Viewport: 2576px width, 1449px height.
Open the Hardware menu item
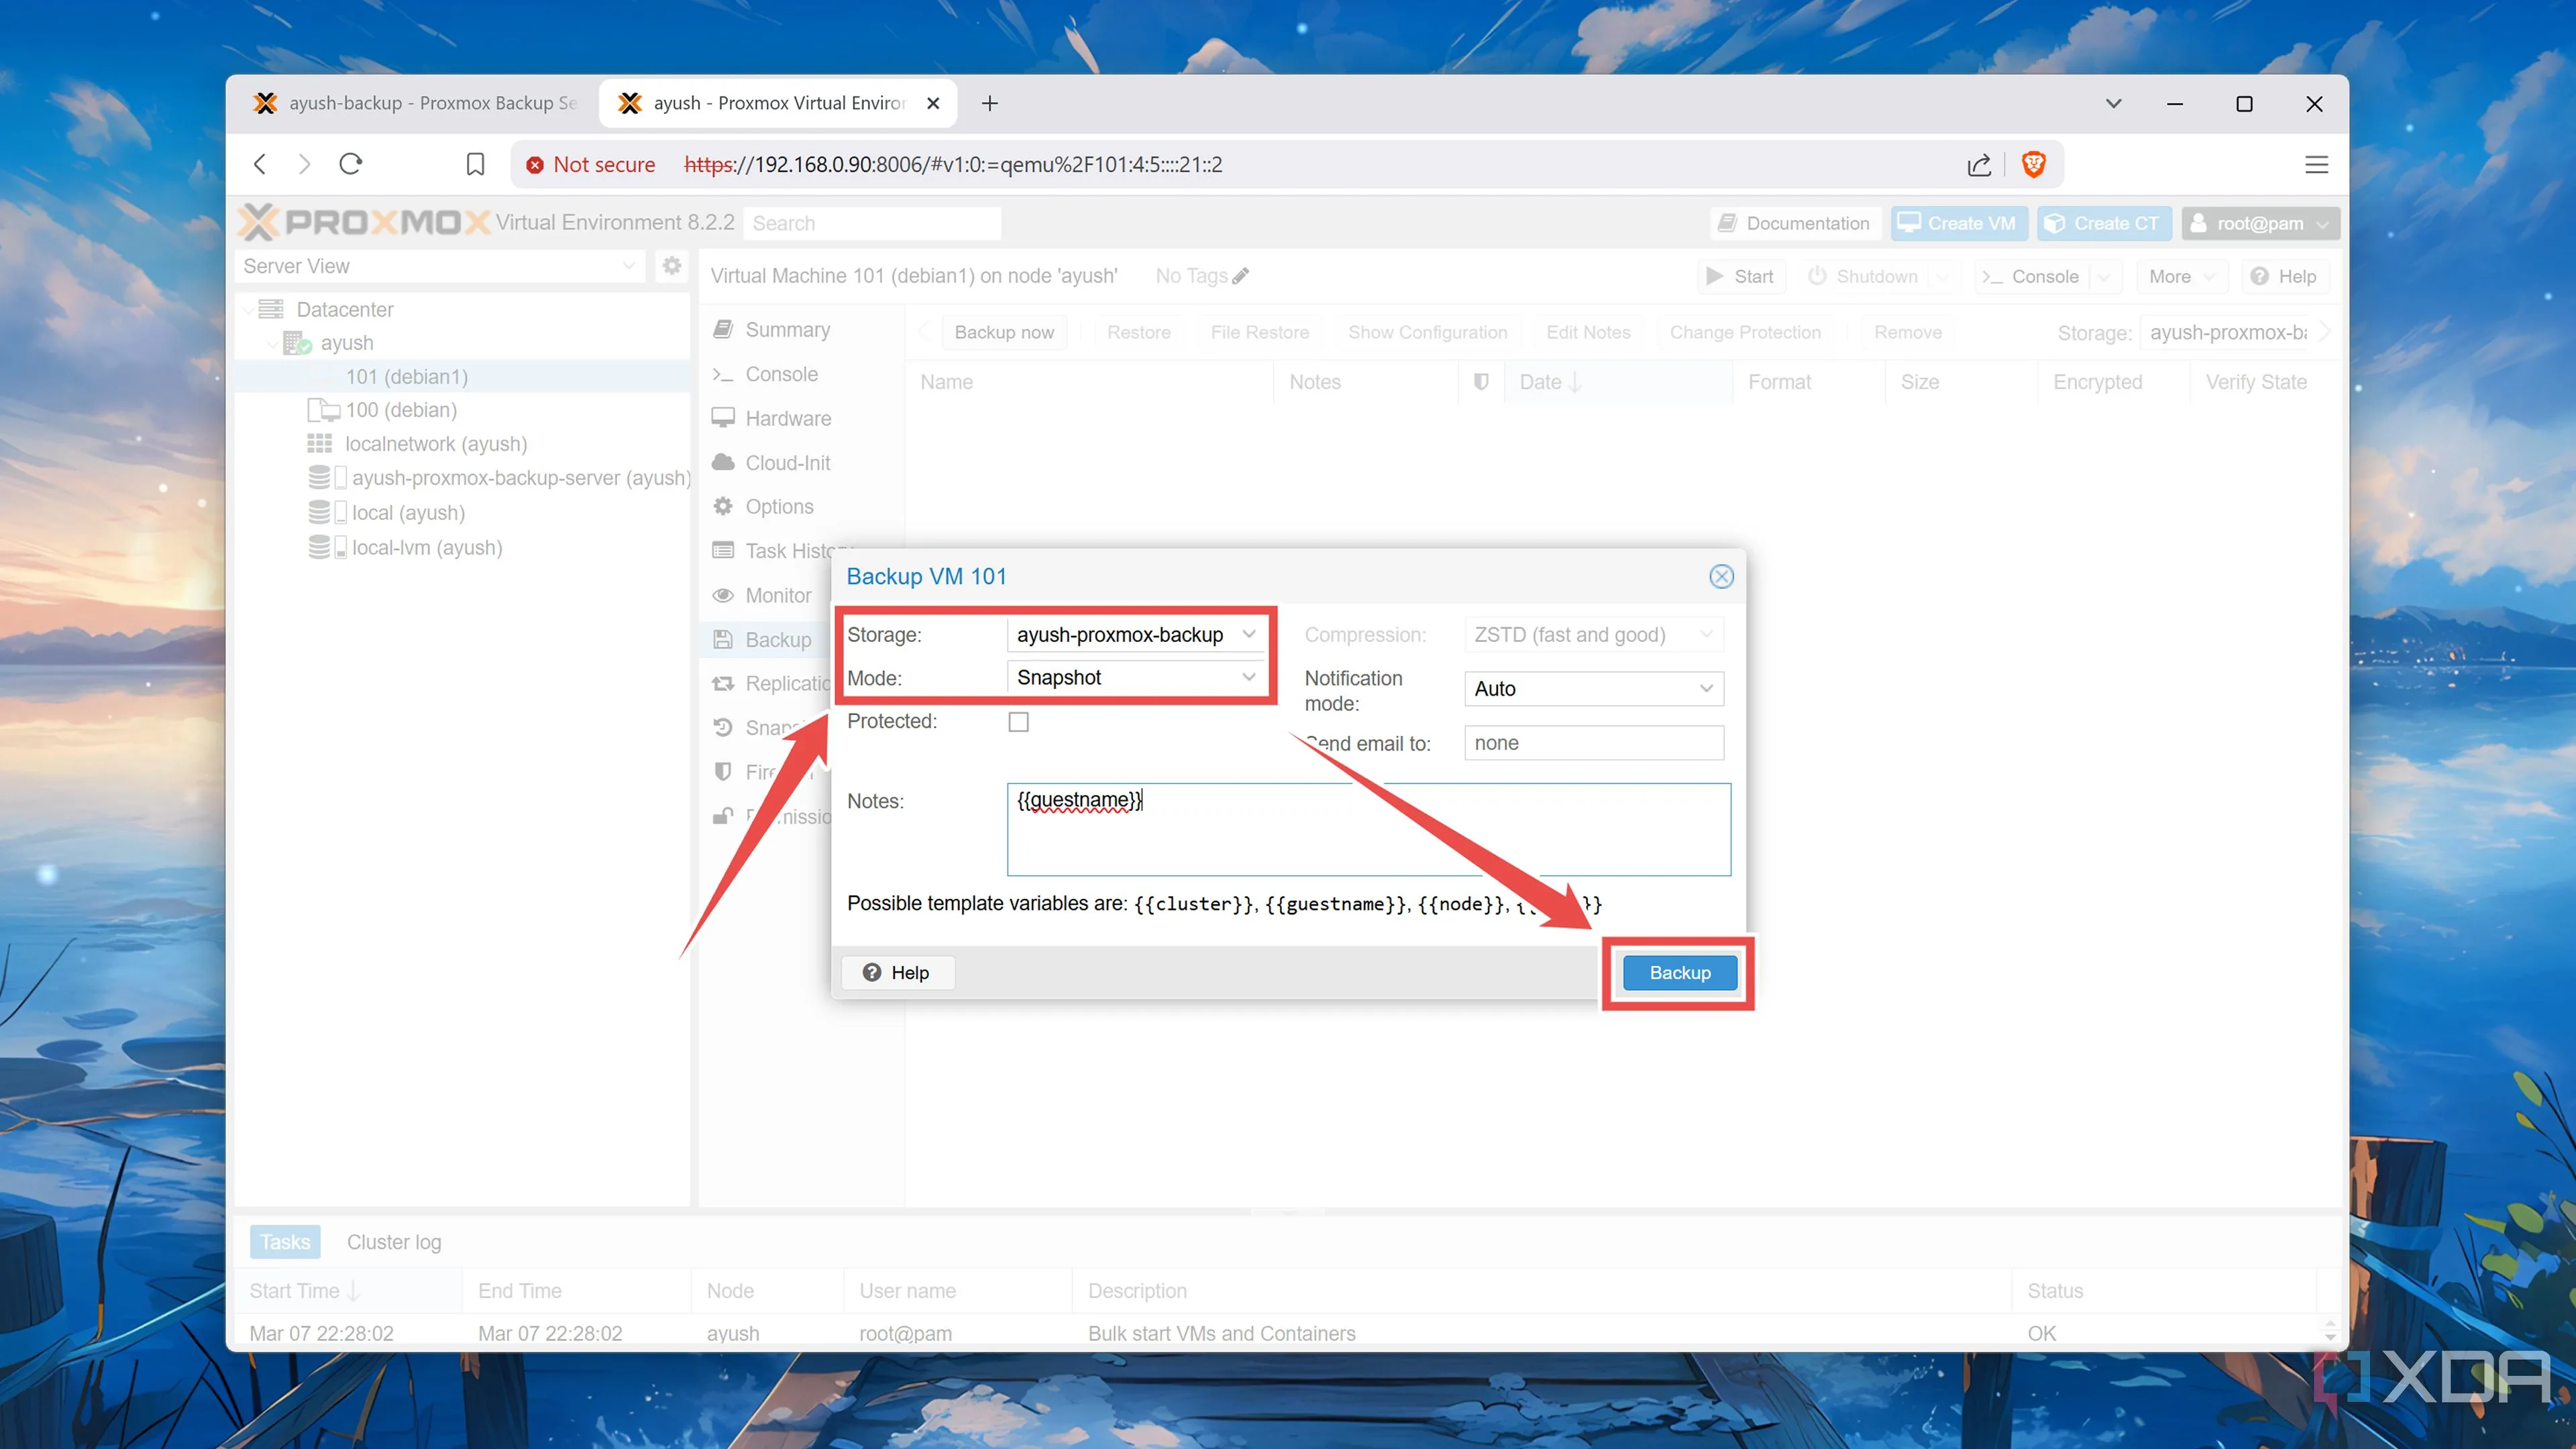(787, 418)
